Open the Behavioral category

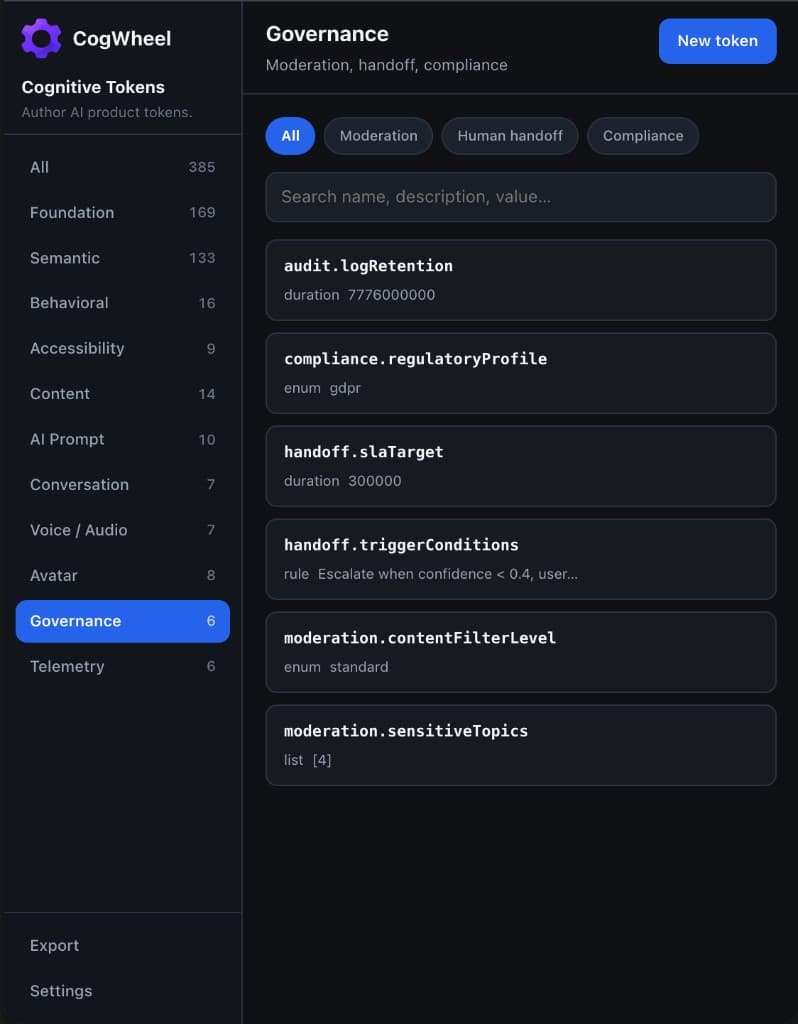point(122,303)
